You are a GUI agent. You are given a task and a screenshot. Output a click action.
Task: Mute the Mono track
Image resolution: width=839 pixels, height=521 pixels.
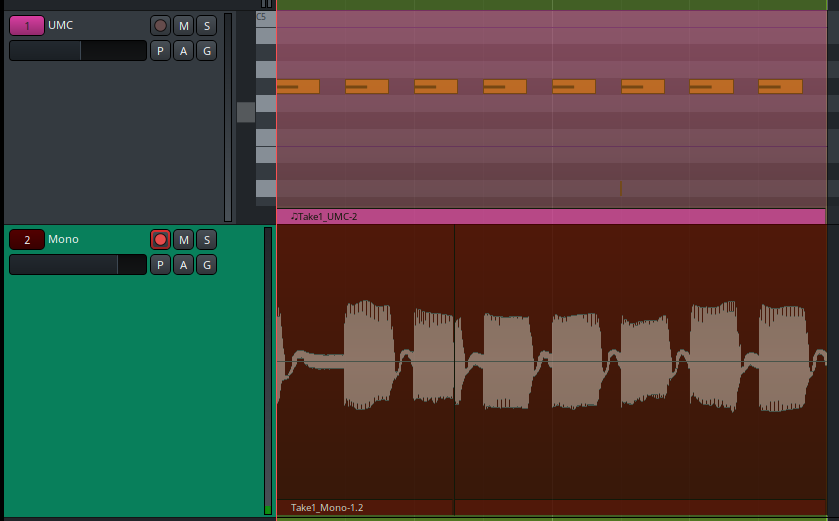(183, 239)
